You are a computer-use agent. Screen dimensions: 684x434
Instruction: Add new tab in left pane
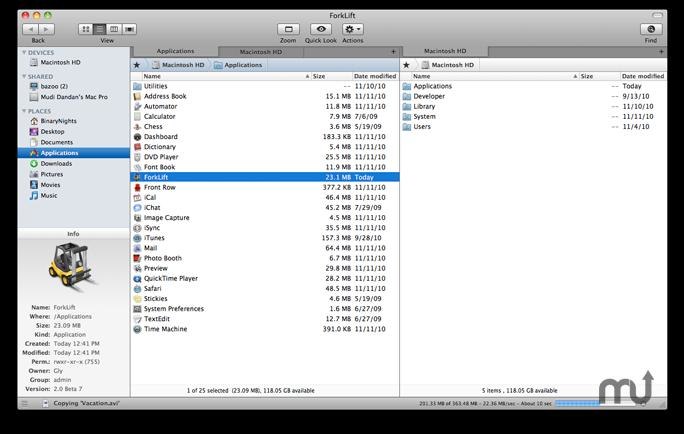pos(393,52)
